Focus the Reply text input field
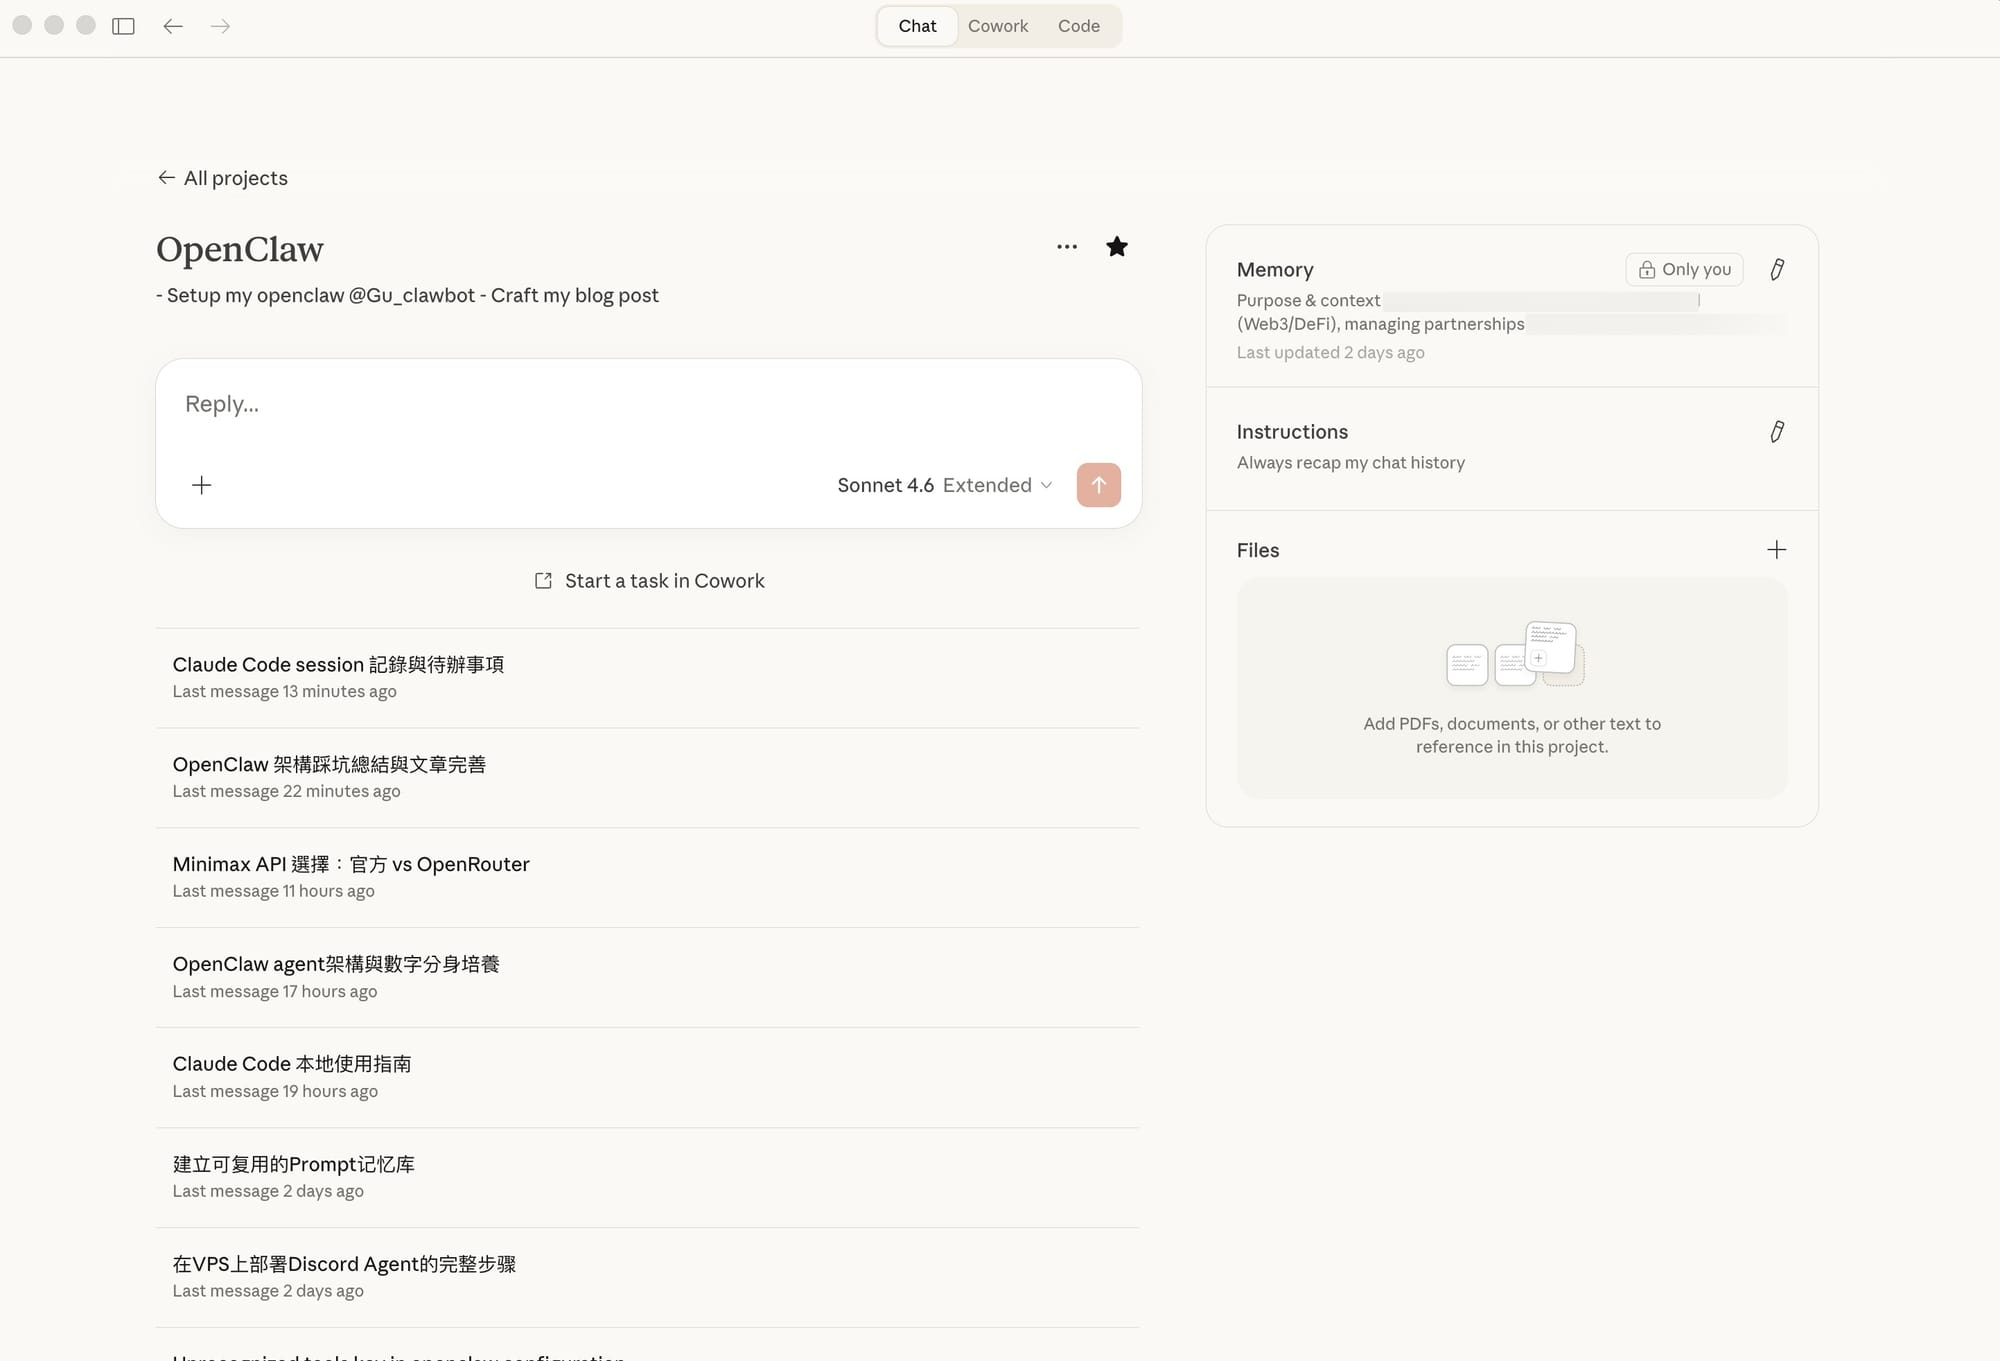 pyautogui.click(x=640, y=404)
